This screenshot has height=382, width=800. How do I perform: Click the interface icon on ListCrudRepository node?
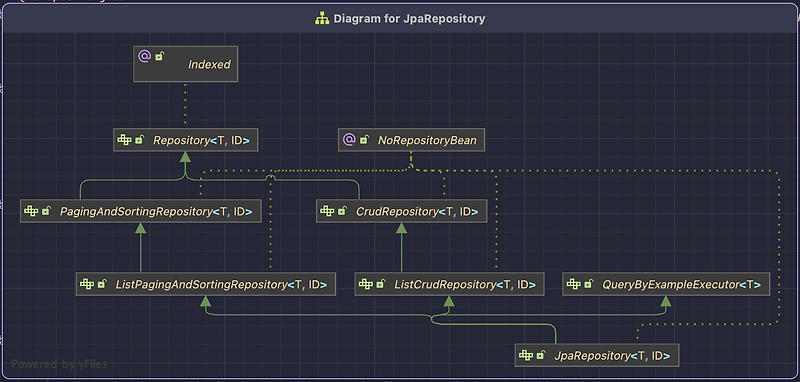click(x=366, y=284)
